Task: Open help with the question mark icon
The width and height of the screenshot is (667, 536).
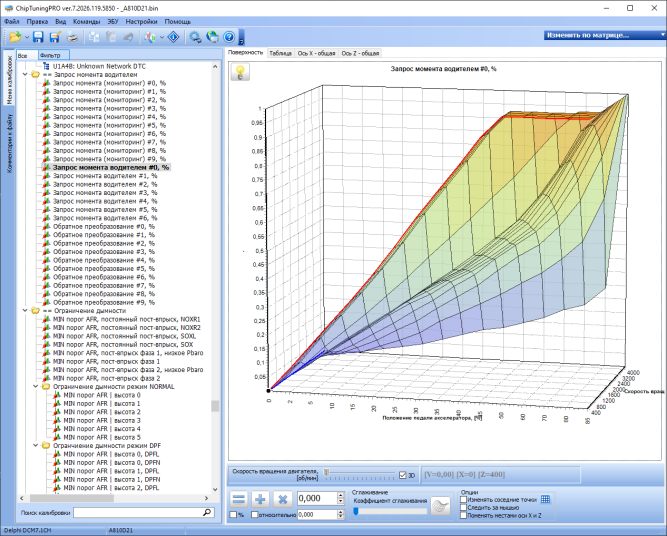Action: click(229, 37)
